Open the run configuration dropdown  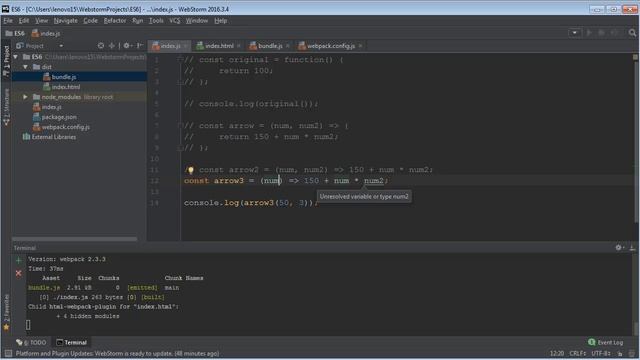[574, 33]
